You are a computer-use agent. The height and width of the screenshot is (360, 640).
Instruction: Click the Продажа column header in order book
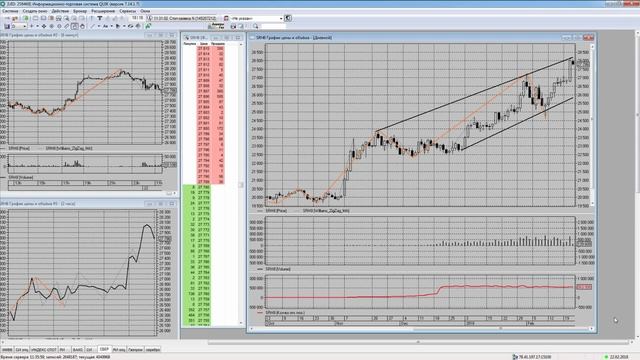tap(218, 43)
